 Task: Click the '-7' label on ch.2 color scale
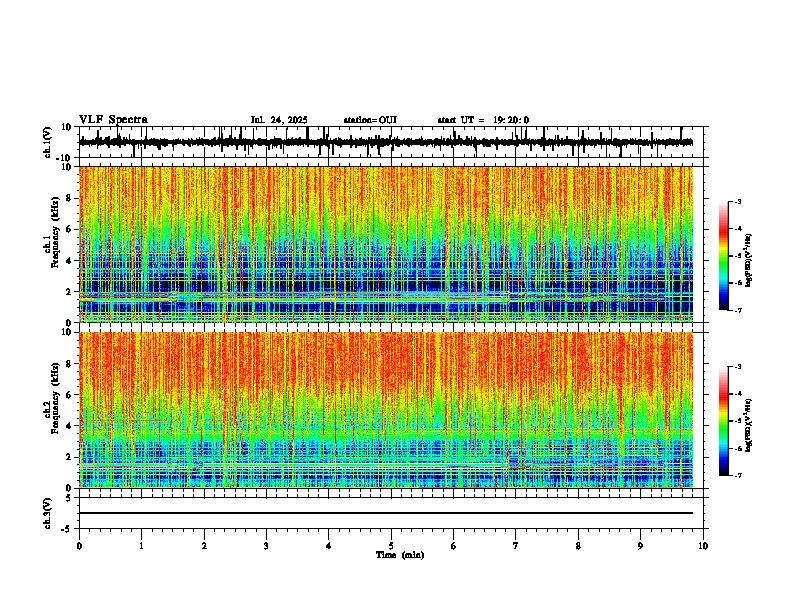click(x=738, y=475)
